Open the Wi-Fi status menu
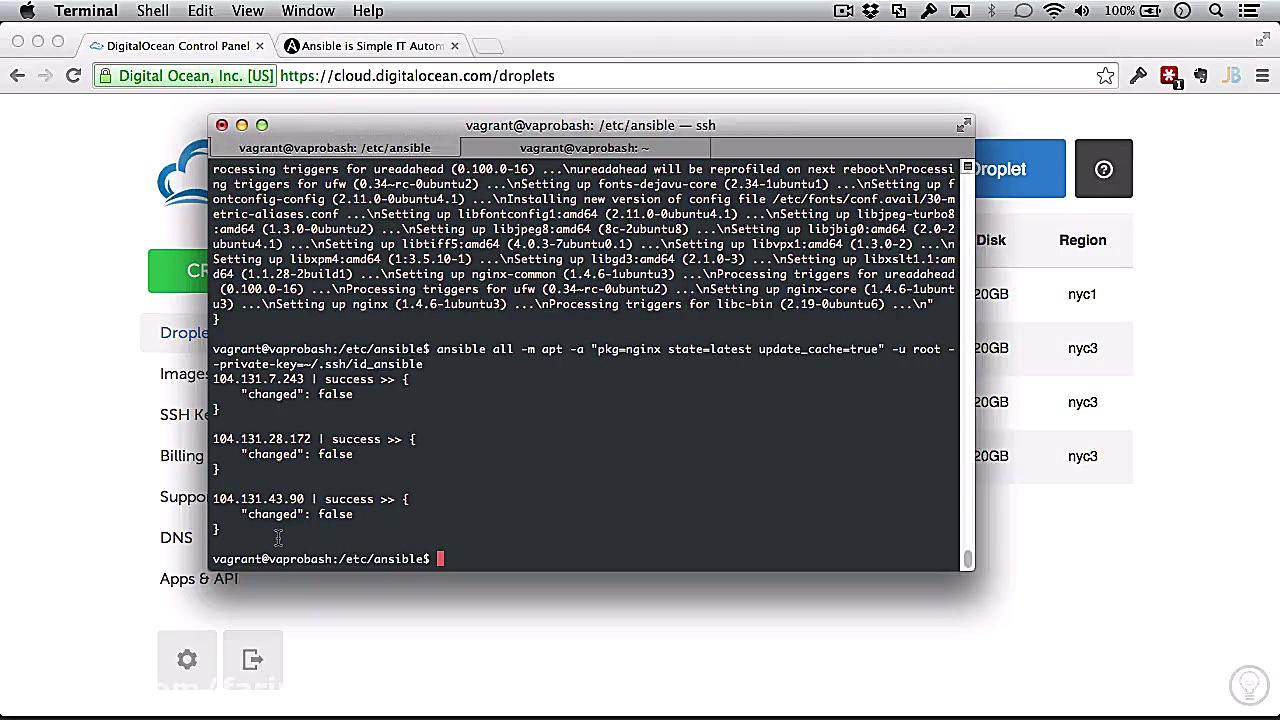This screenshot has height=720, width=1280. tap(1054, 11)
